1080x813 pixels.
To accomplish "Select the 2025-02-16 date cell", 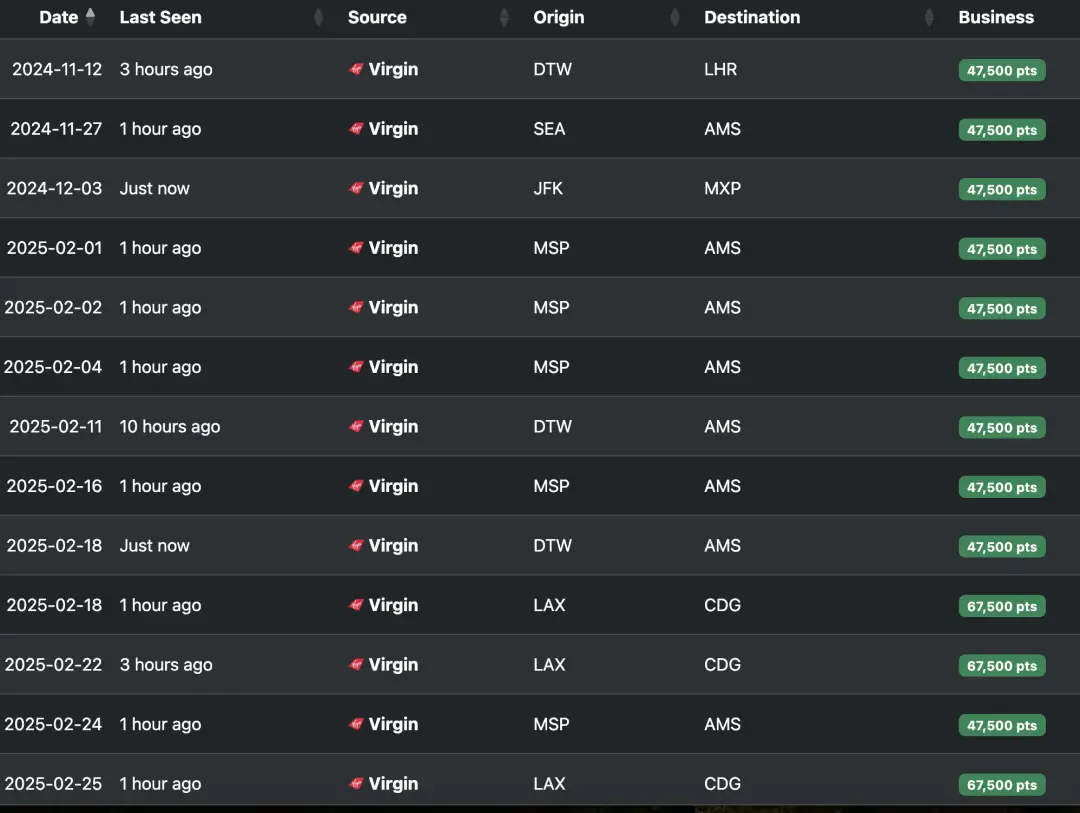I will pyautogui.click(x=54, y=486).
